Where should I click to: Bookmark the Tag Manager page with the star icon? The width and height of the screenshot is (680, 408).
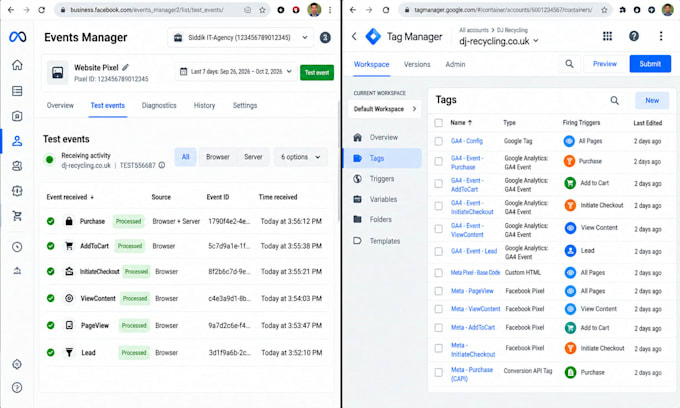tap(604, 10)
